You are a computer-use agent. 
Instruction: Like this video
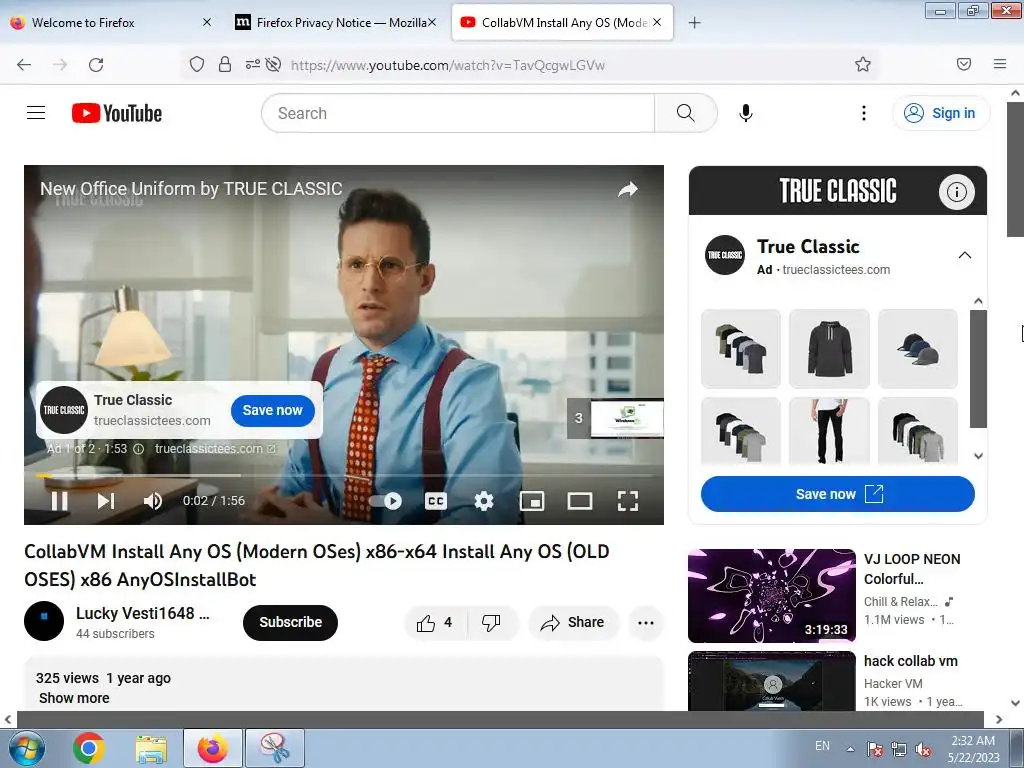[436, 622]
